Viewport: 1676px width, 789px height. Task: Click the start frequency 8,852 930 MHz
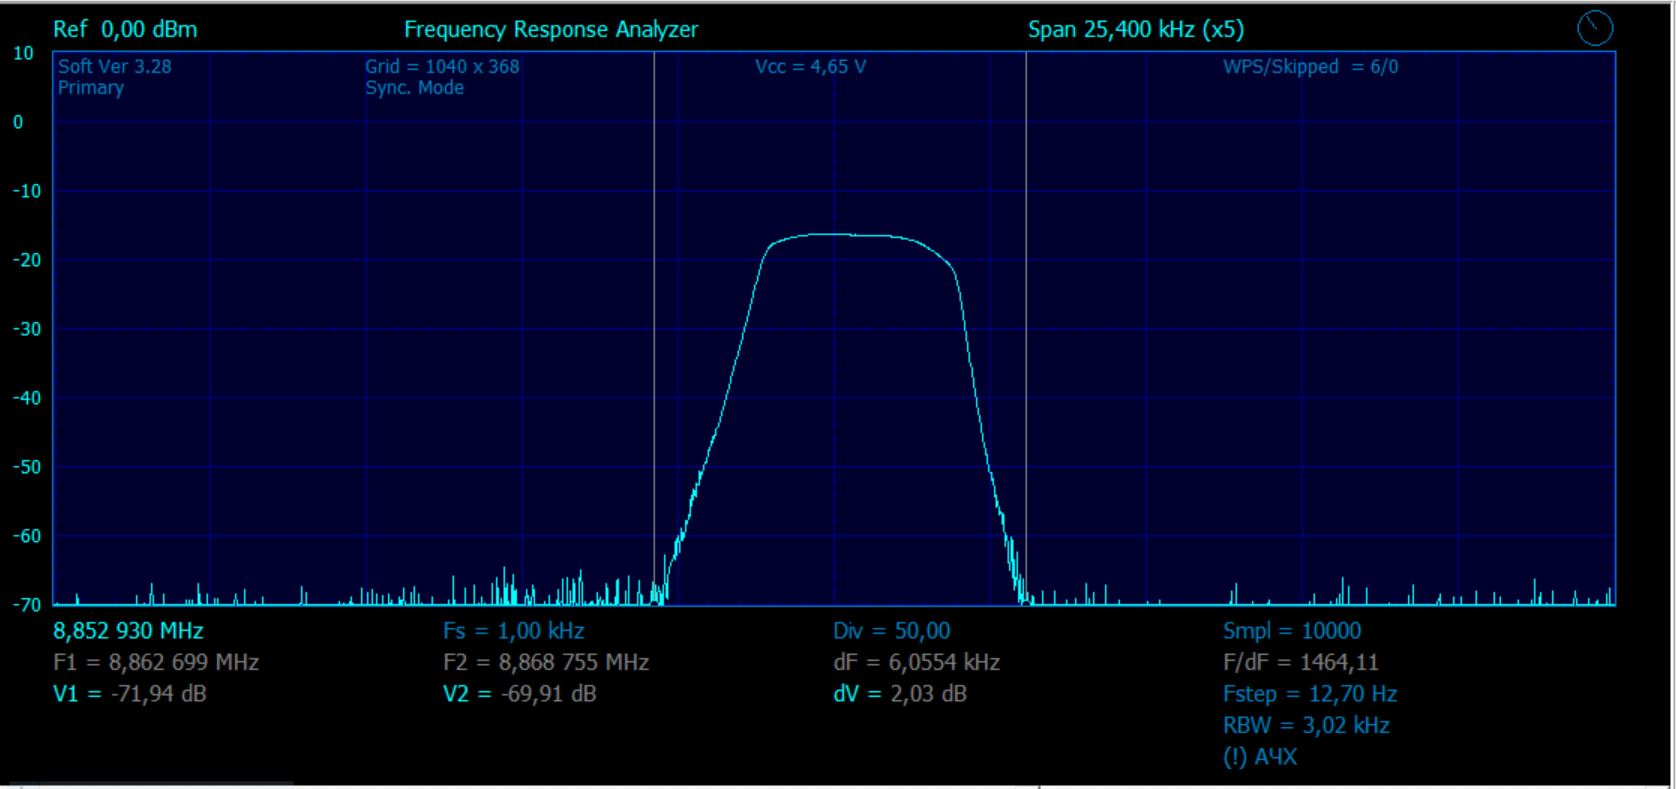coord(128,631)
